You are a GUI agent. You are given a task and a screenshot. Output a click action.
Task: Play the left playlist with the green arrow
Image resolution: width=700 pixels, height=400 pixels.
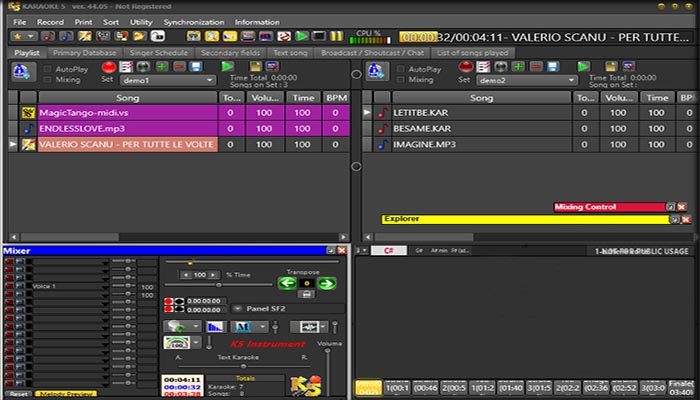pos(228,67)
